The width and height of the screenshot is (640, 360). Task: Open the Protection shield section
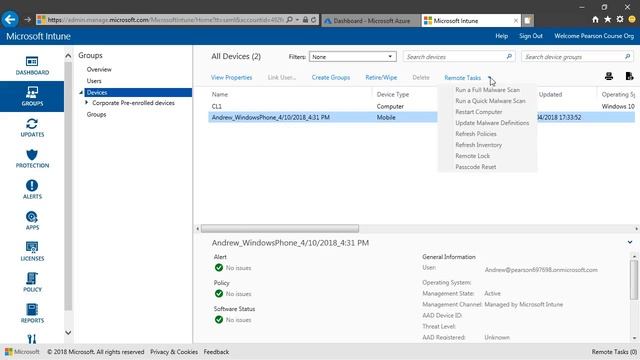tap(32, 158)
